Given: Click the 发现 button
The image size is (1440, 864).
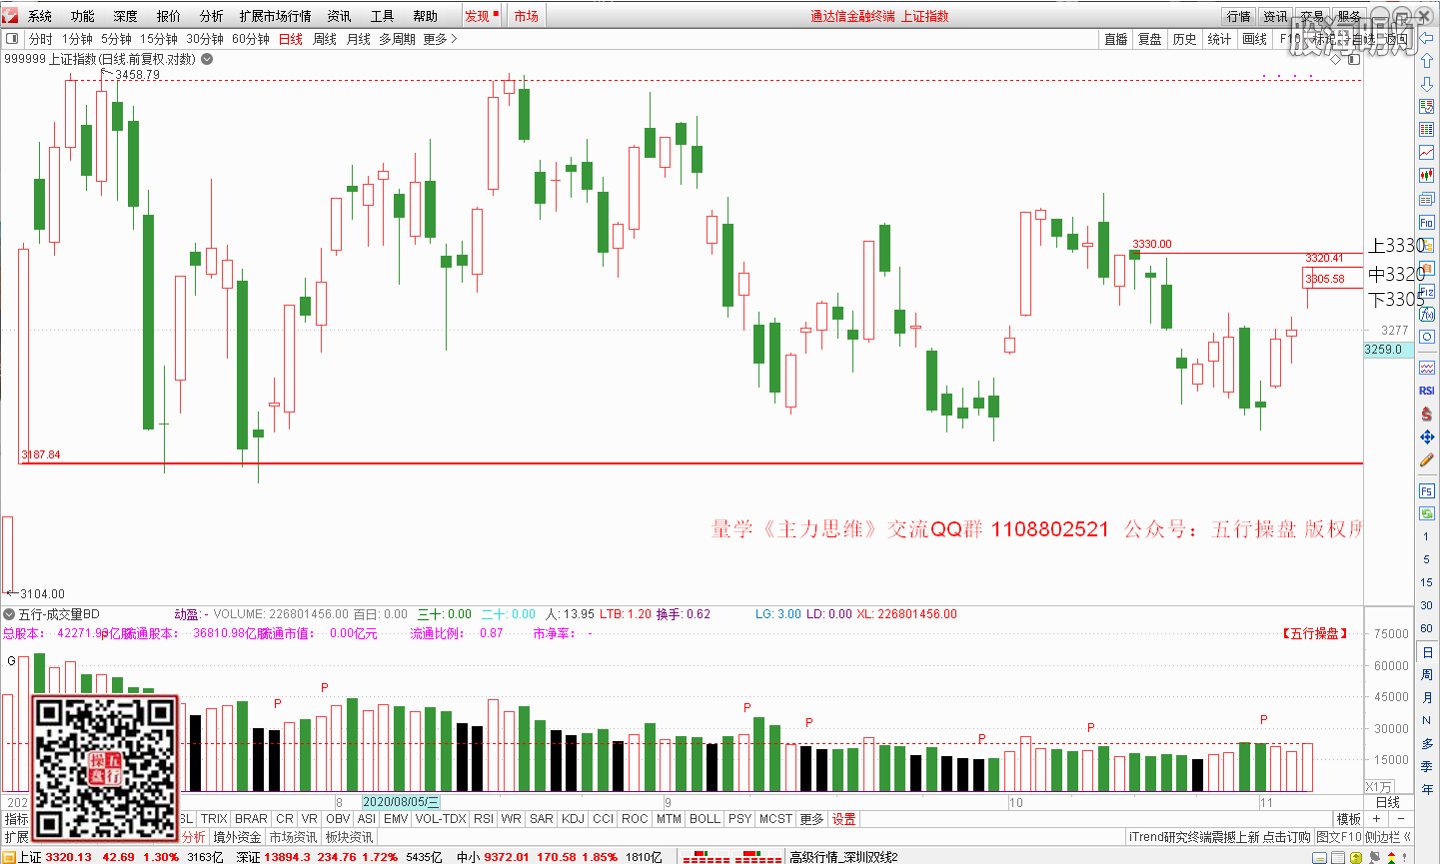Looking at the screenshot, I should 482,16.
